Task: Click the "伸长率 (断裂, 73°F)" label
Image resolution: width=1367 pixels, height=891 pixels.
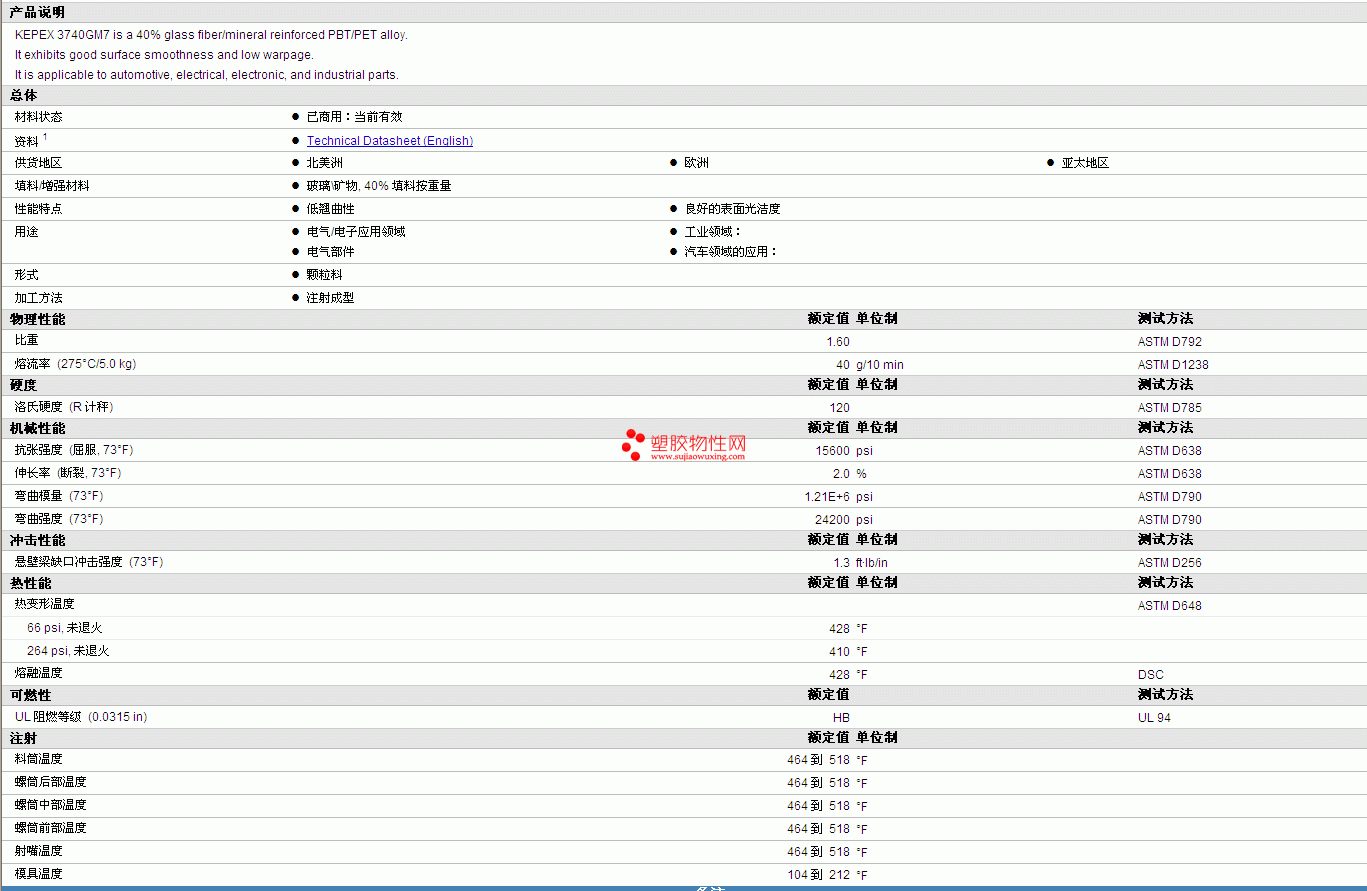Action: 68,473
